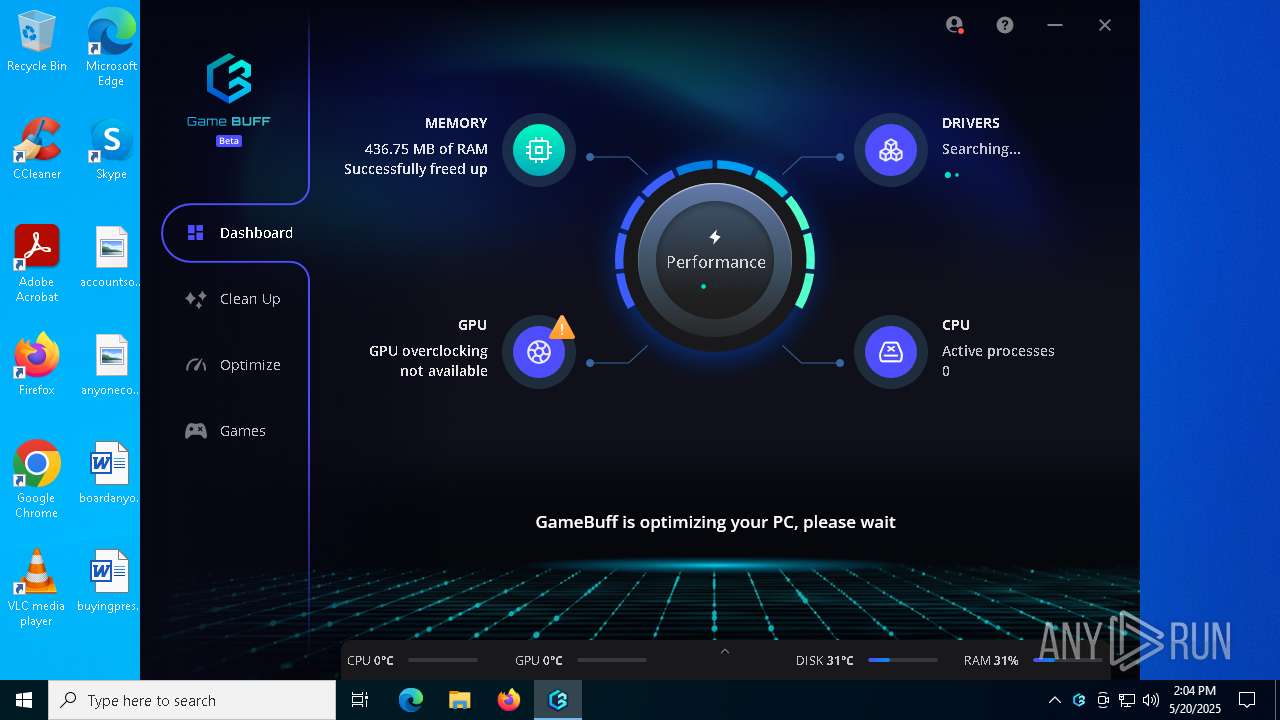
Task: Select Firefox desktop shortcut
Action: pos(37,365)
